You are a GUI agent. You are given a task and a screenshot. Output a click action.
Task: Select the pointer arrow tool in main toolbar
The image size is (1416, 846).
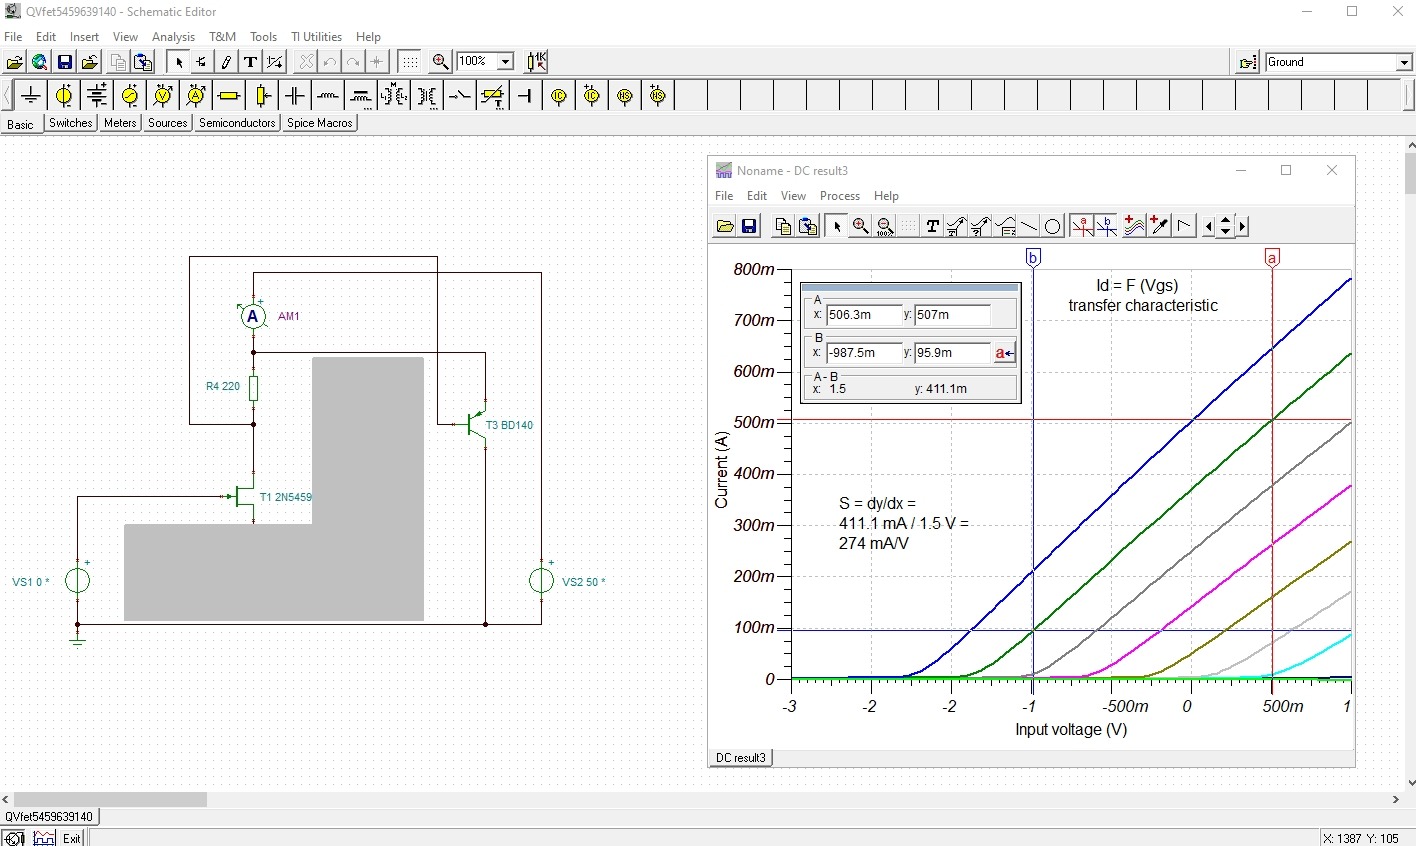(178, 62)
